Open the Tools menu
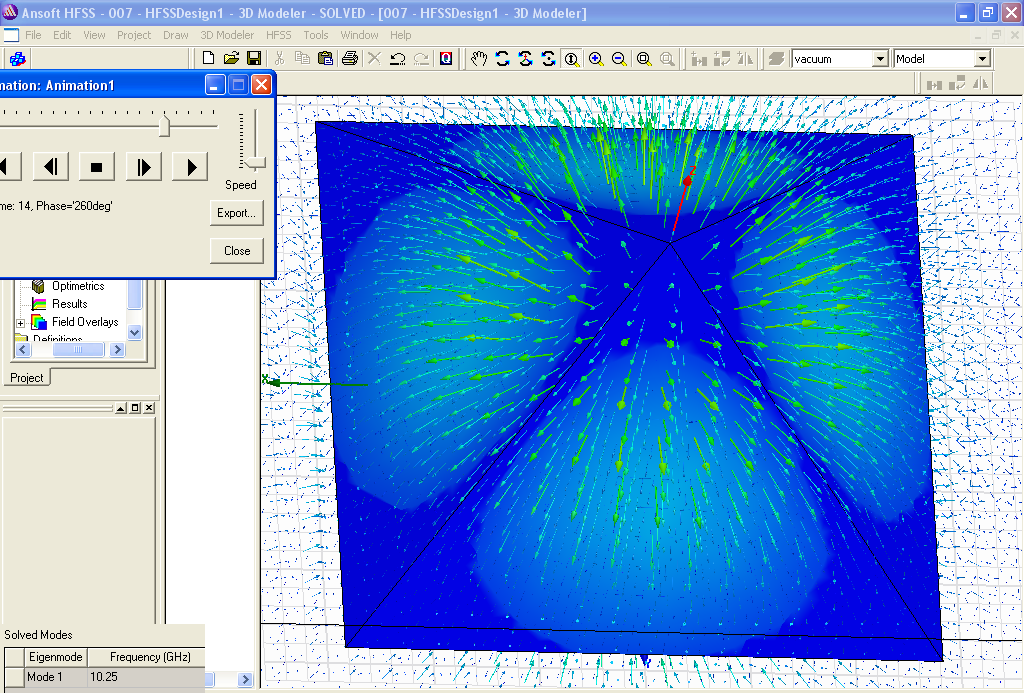The image size is (1024, 693). 316,35
